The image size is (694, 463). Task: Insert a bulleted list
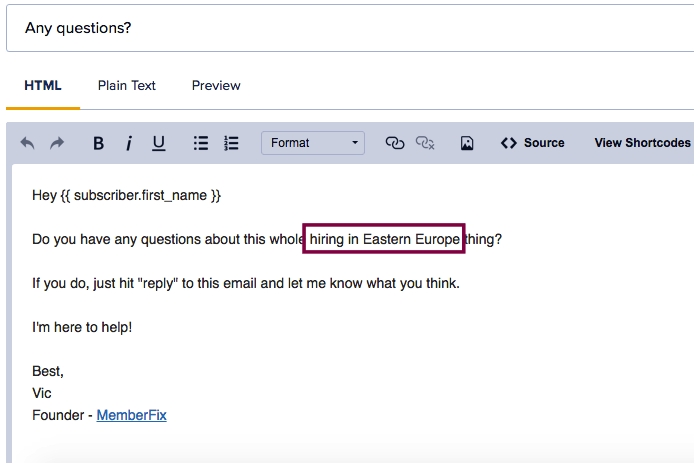pyautogui.click(x=201, y=143)
